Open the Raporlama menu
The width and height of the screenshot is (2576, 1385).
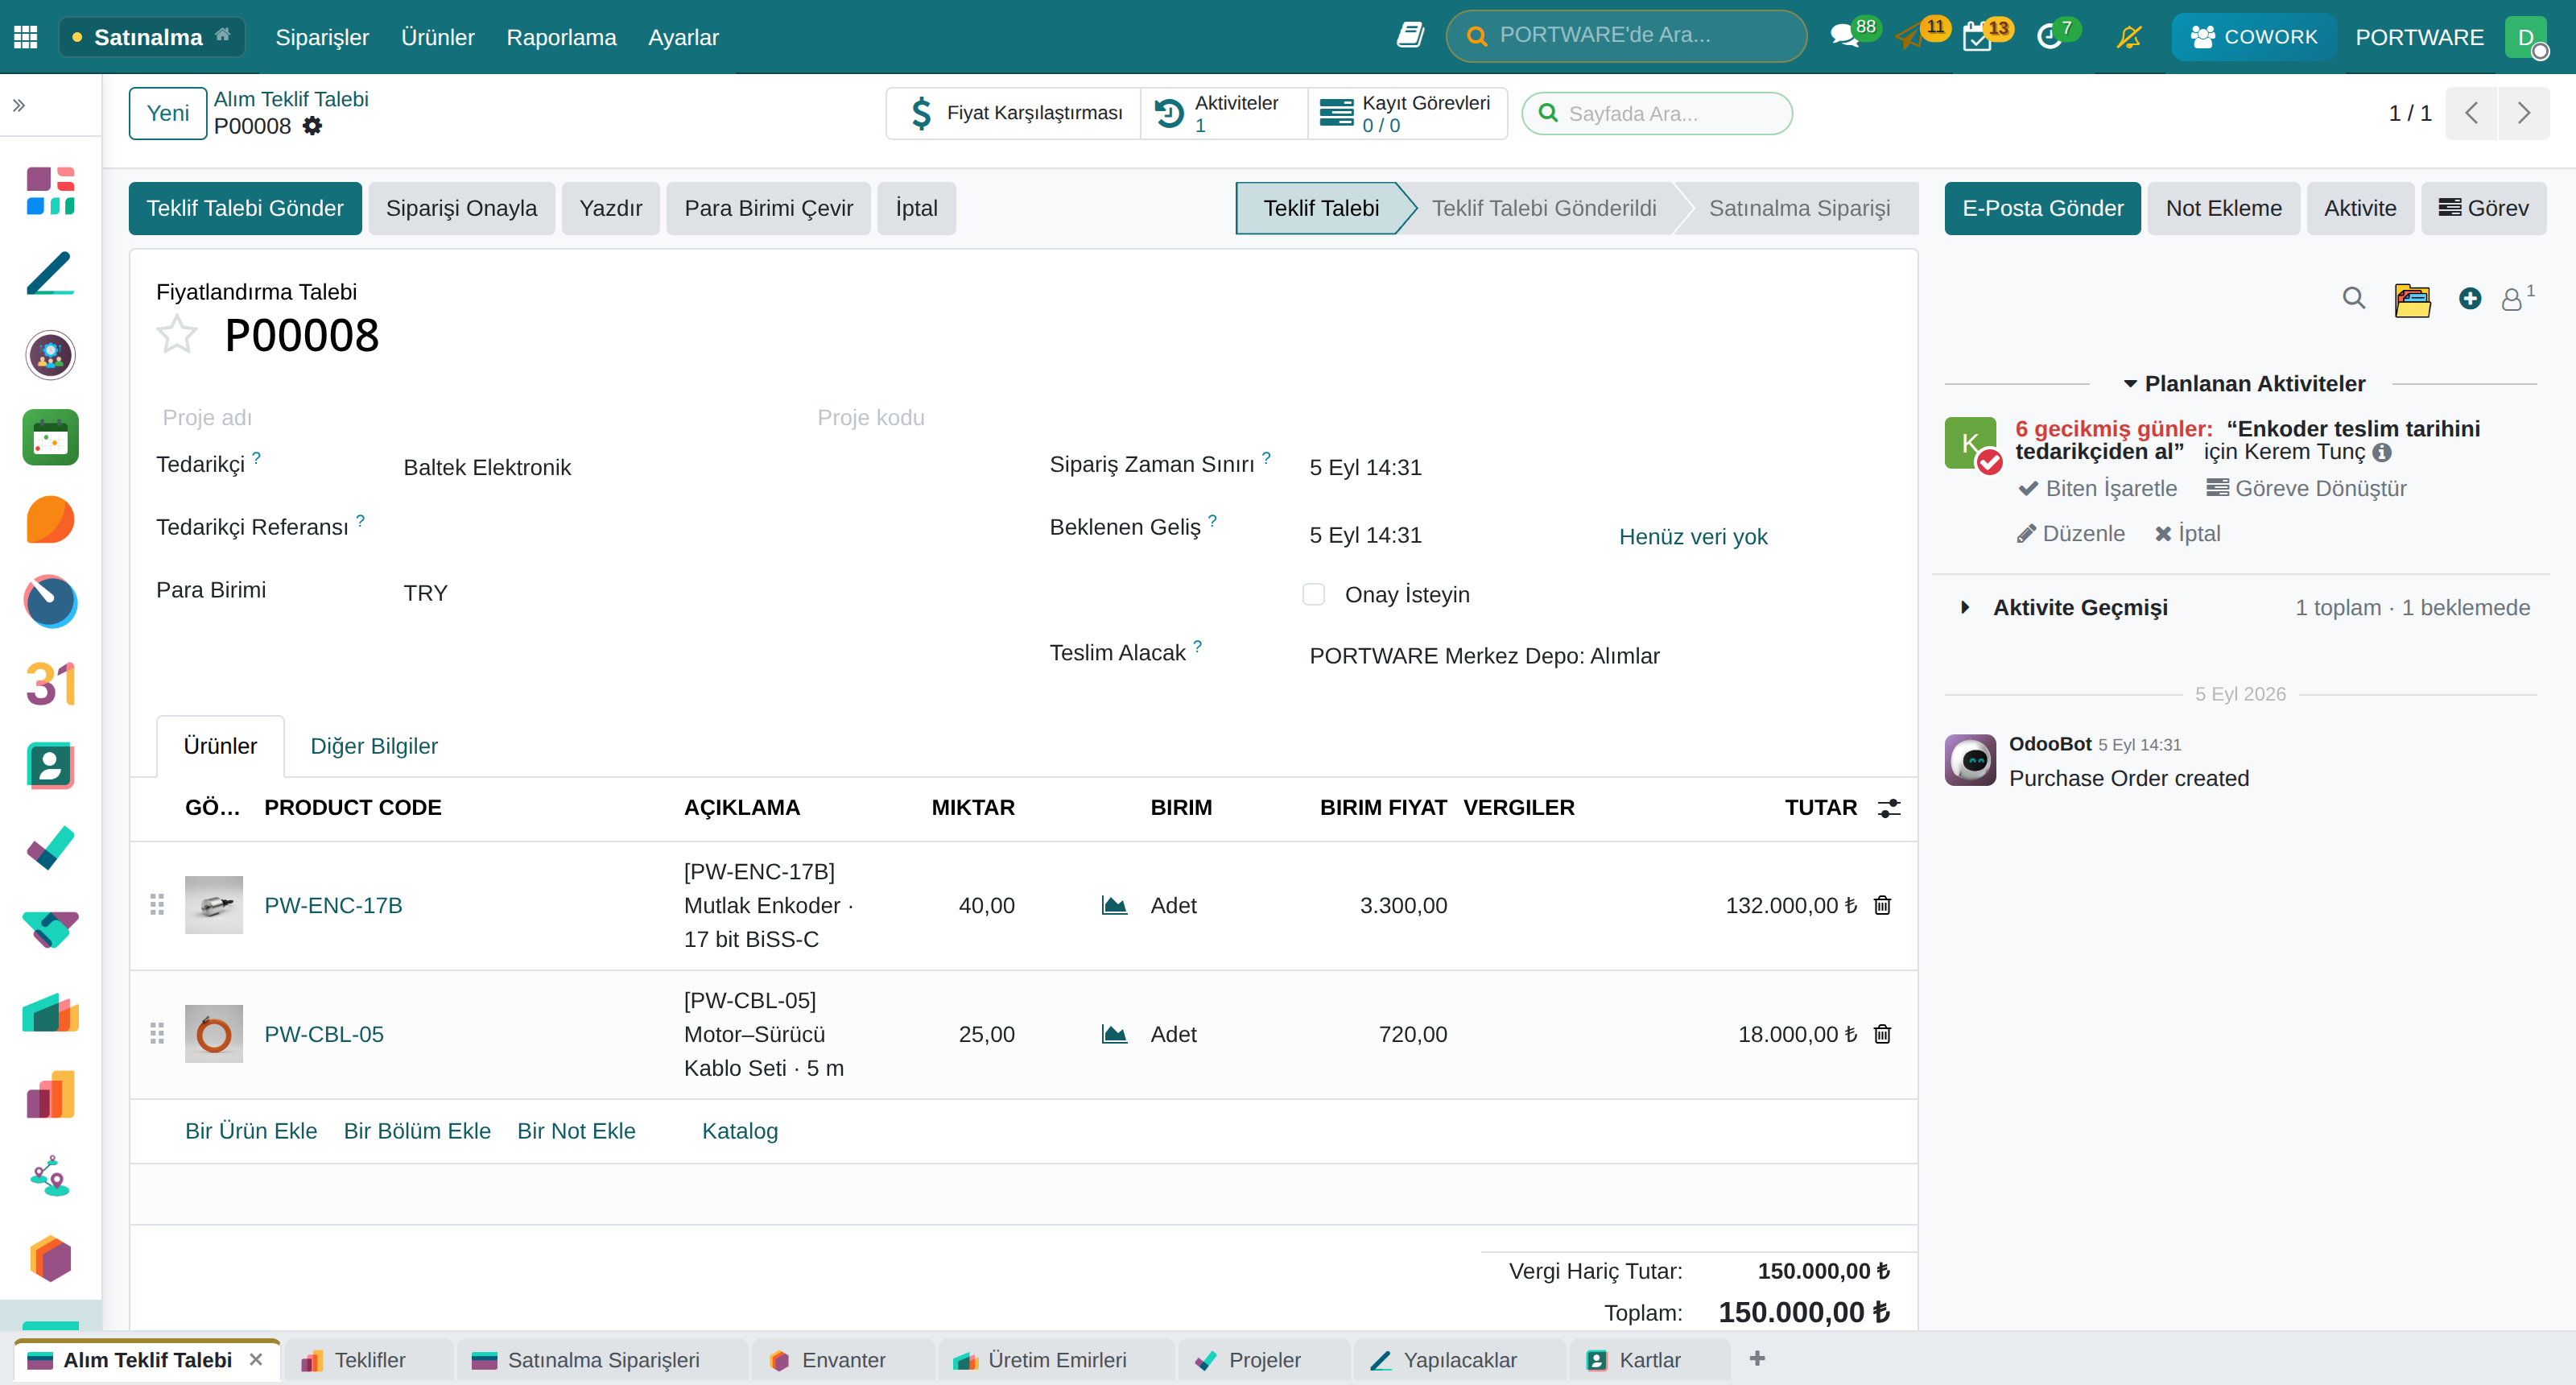562,37
